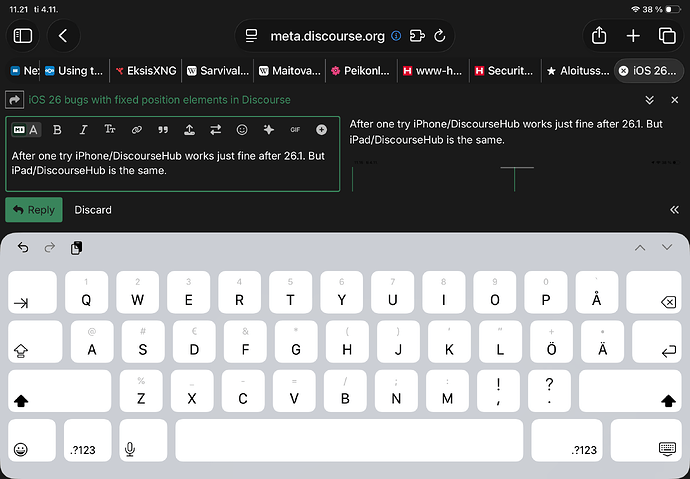Switch to the www-h... tab
This screenshot has width=690, height=479.
pos(433,71)
